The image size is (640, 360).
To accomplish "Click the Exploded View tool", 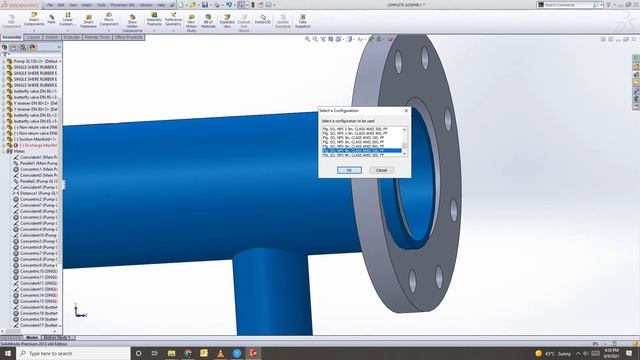I will tap(227, 21).
